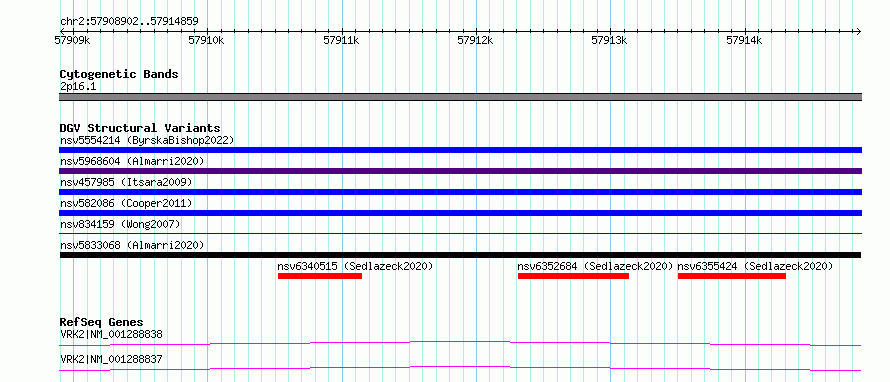Open the nsv6352684 (Sedlazeck2020) label

point(595,266)
